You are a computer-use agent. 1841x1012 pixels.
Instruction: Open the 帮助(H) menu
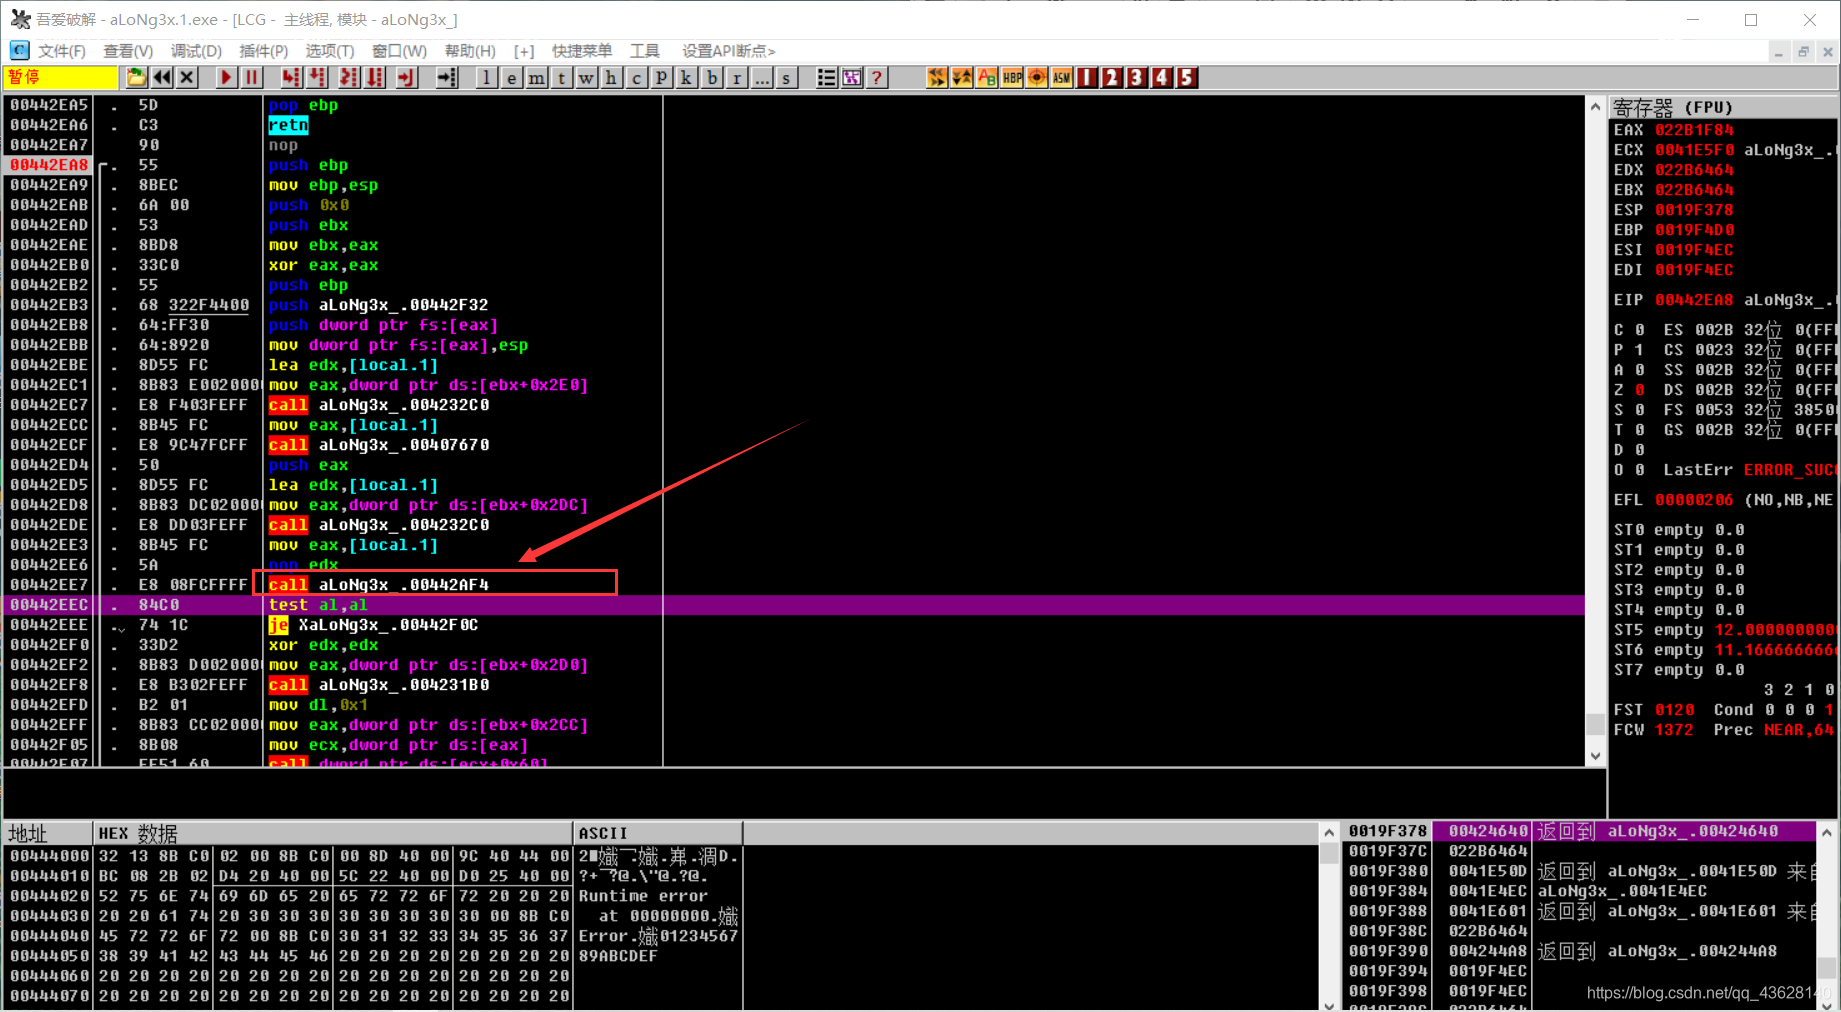tap(470, 51)
